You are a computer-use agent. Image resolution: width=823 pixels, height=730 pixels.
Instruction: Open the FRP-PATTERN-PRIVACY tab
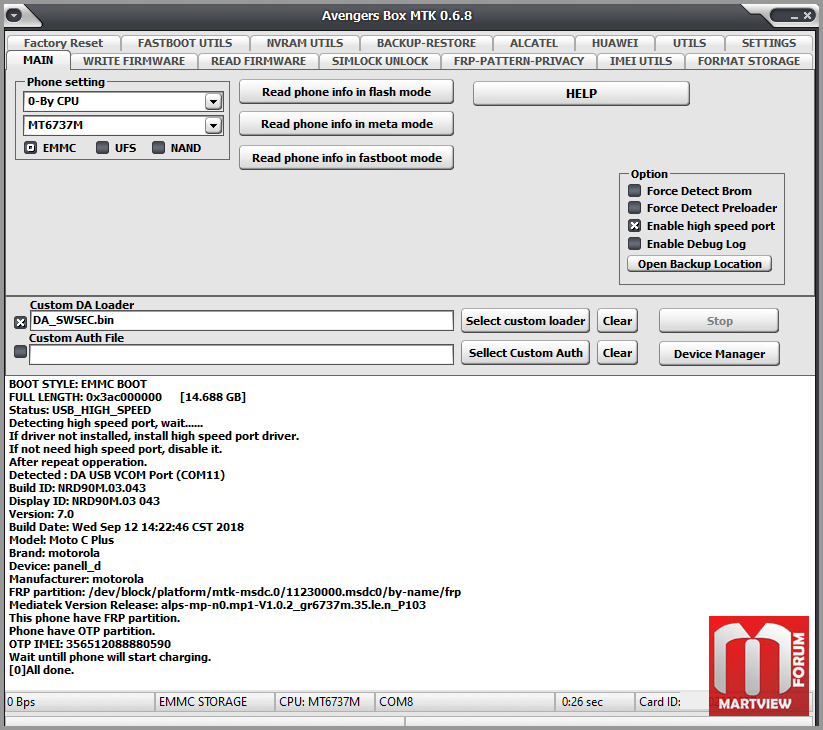point(519,61)
